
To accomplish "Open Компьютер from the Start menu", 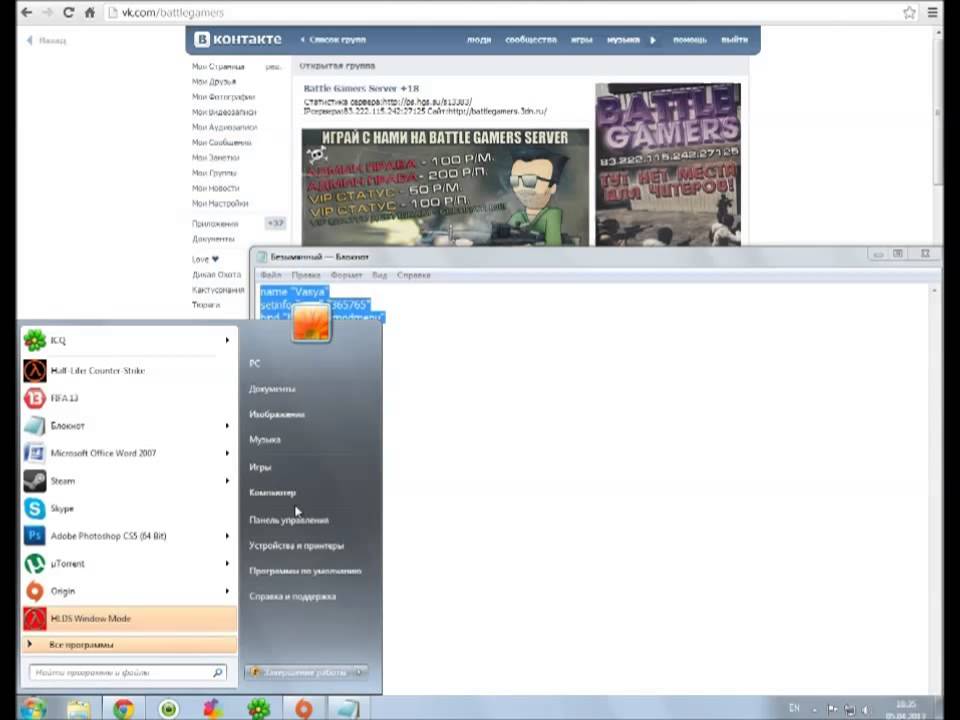I will 272,492.
